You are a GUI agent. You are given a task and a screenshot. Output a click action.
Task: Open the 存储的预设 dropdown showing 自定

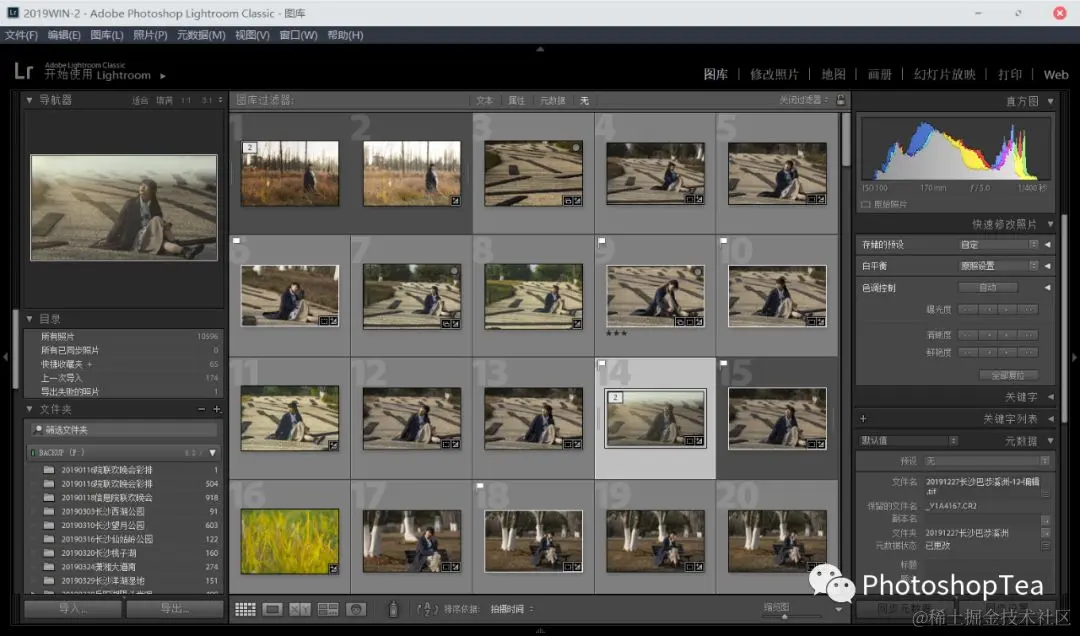[998, 245]
